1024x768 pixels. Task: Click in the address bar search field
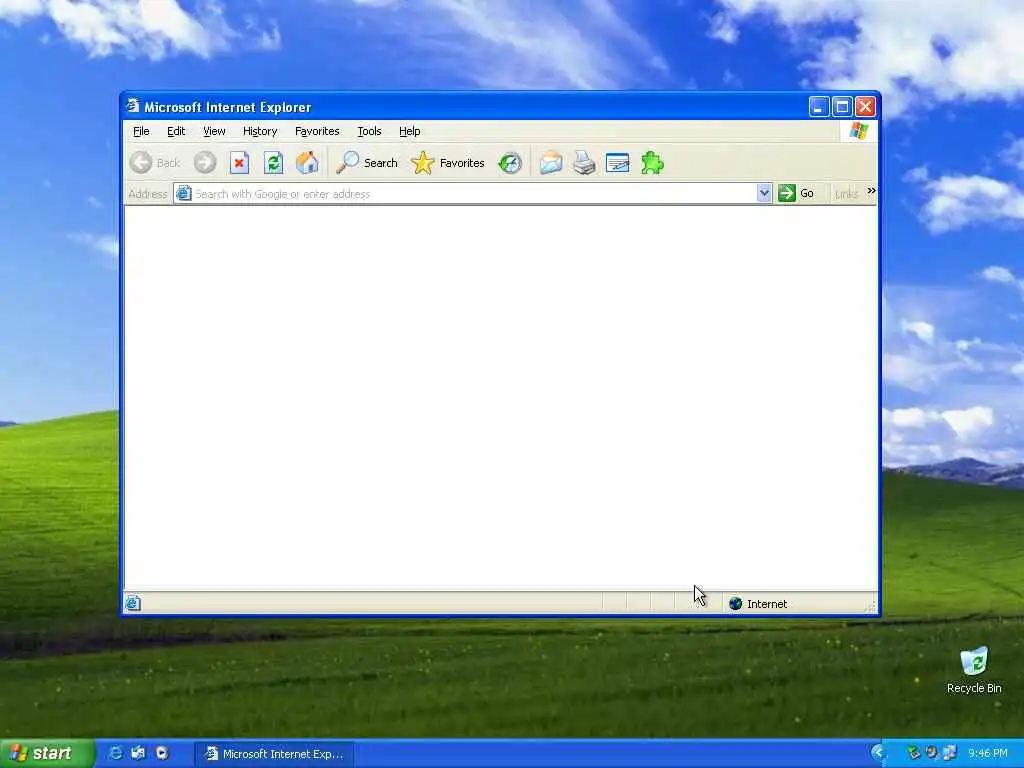click(x=474, y=194)
